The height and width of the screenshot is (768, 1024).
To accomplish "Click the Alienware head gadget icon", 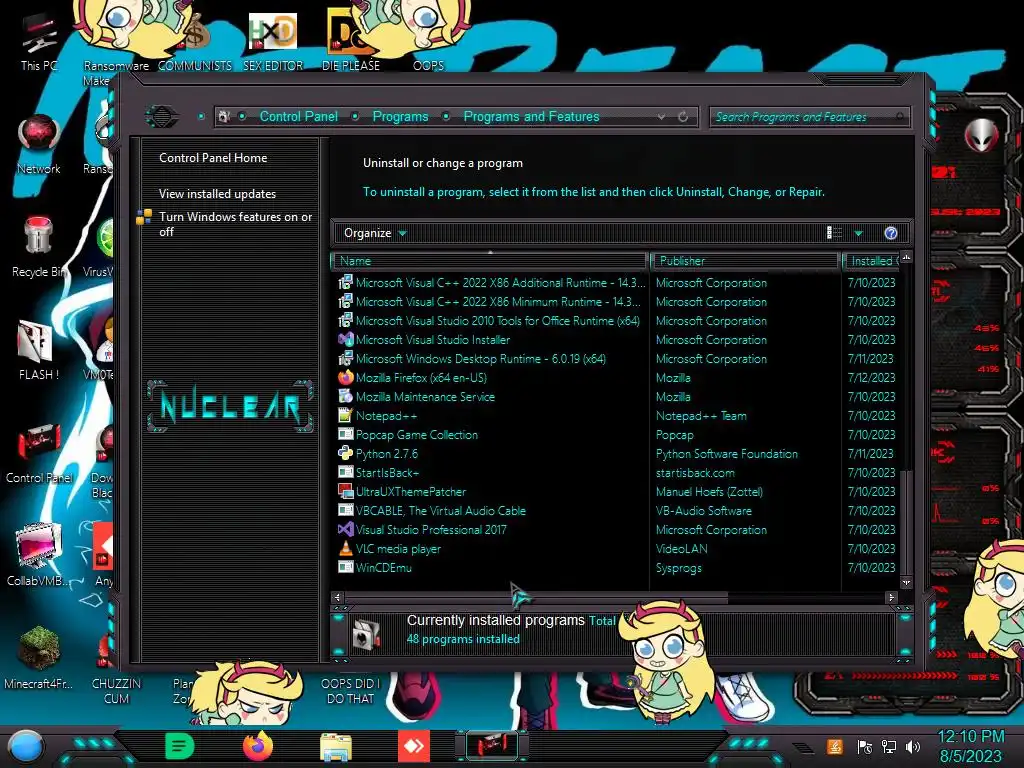I will [981, 136].
